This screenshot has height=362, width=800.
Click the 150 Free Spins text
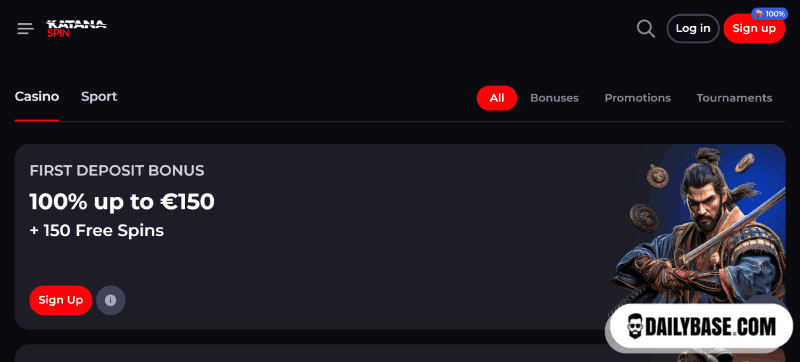96,231
